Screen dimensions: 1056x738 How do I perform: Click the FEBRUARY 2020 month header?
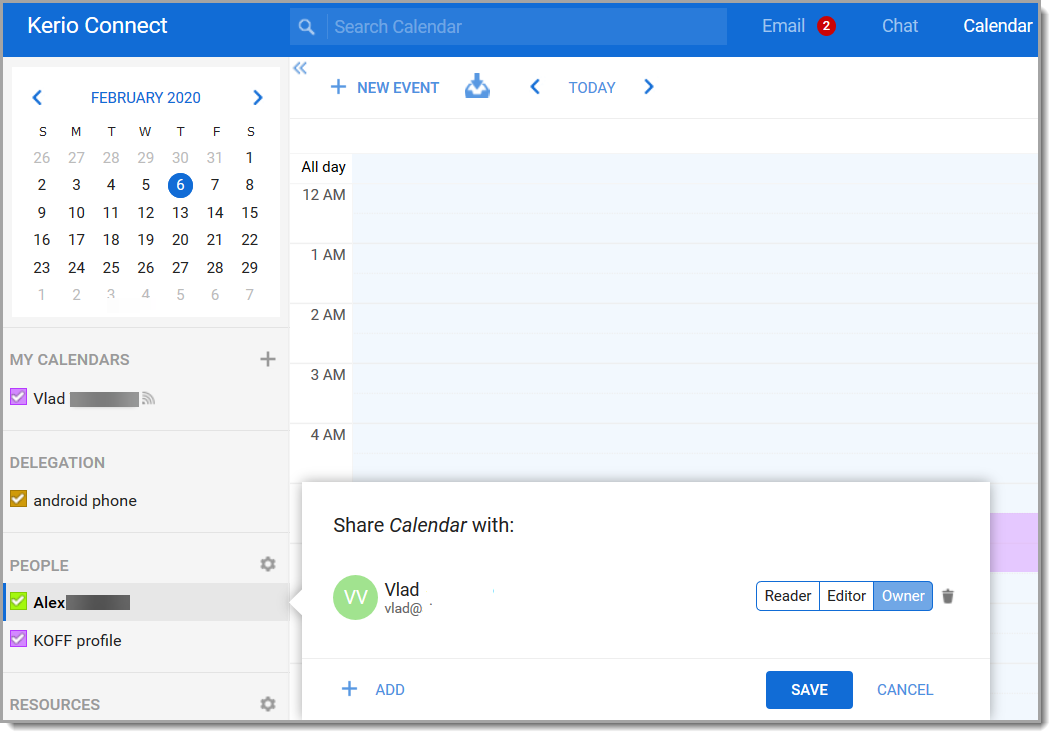tap(145, 98)
